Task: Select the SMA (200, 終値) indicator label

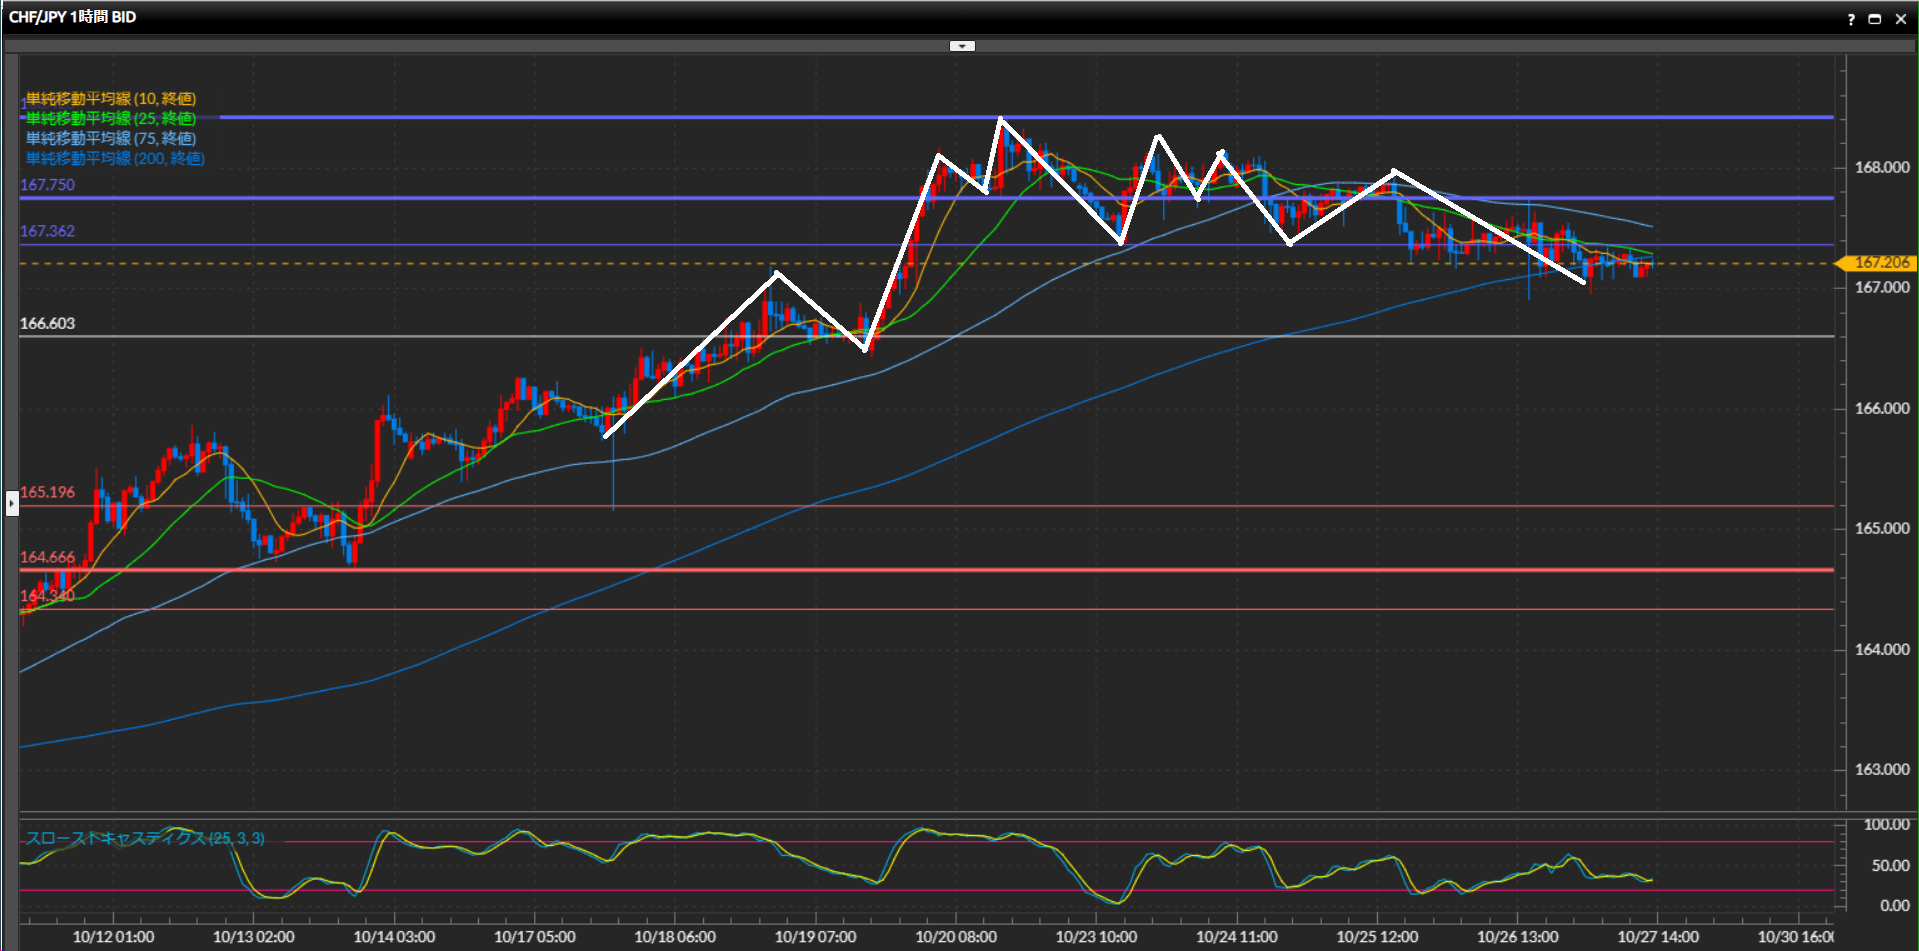Action: 115,158
